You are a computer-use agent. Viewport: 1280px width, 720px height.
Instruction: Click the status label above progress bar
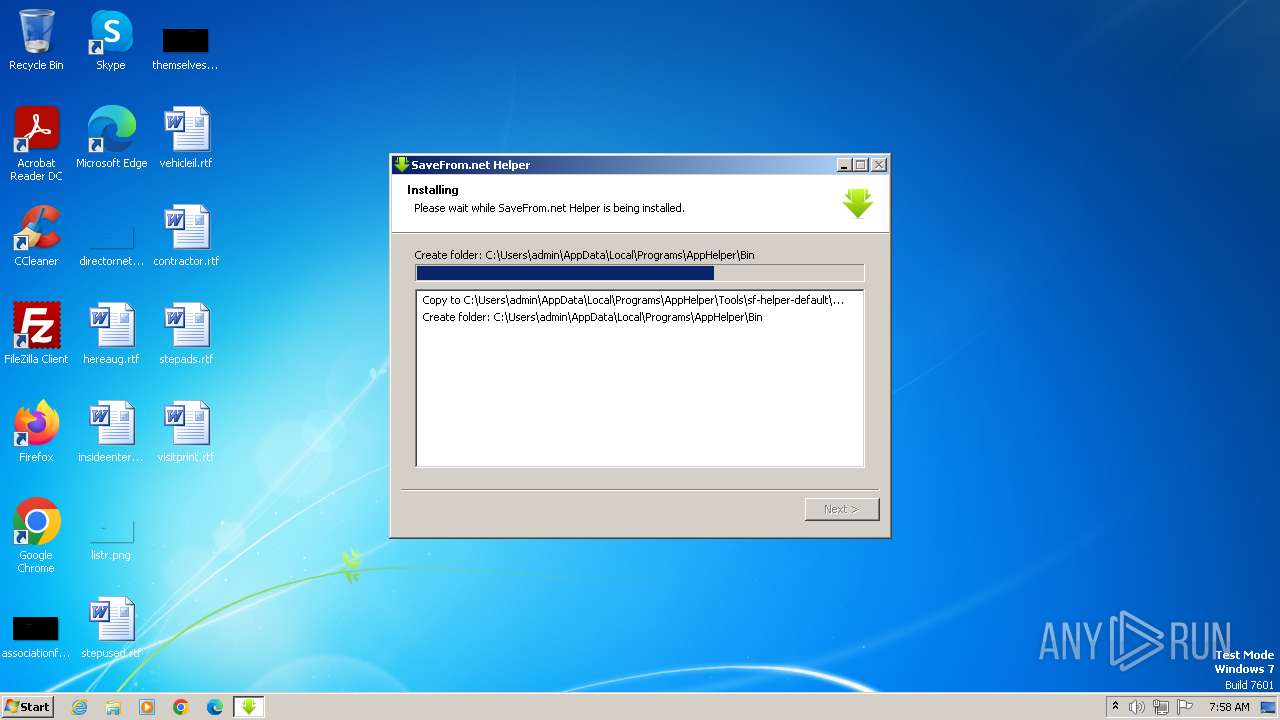(x=584, y=255)
